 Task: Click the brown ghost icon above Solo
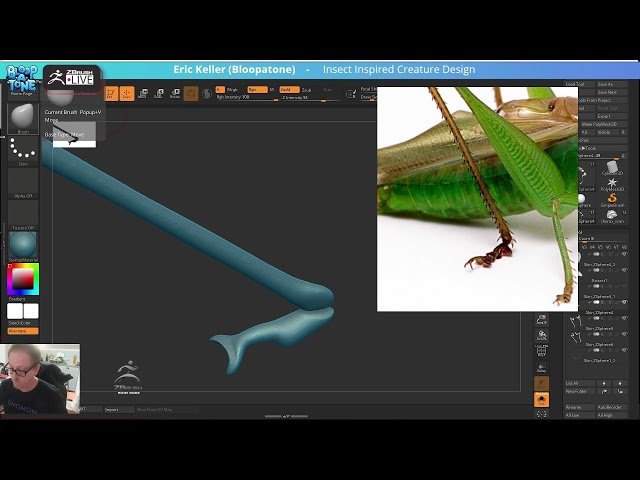click(x=542, y=383)
